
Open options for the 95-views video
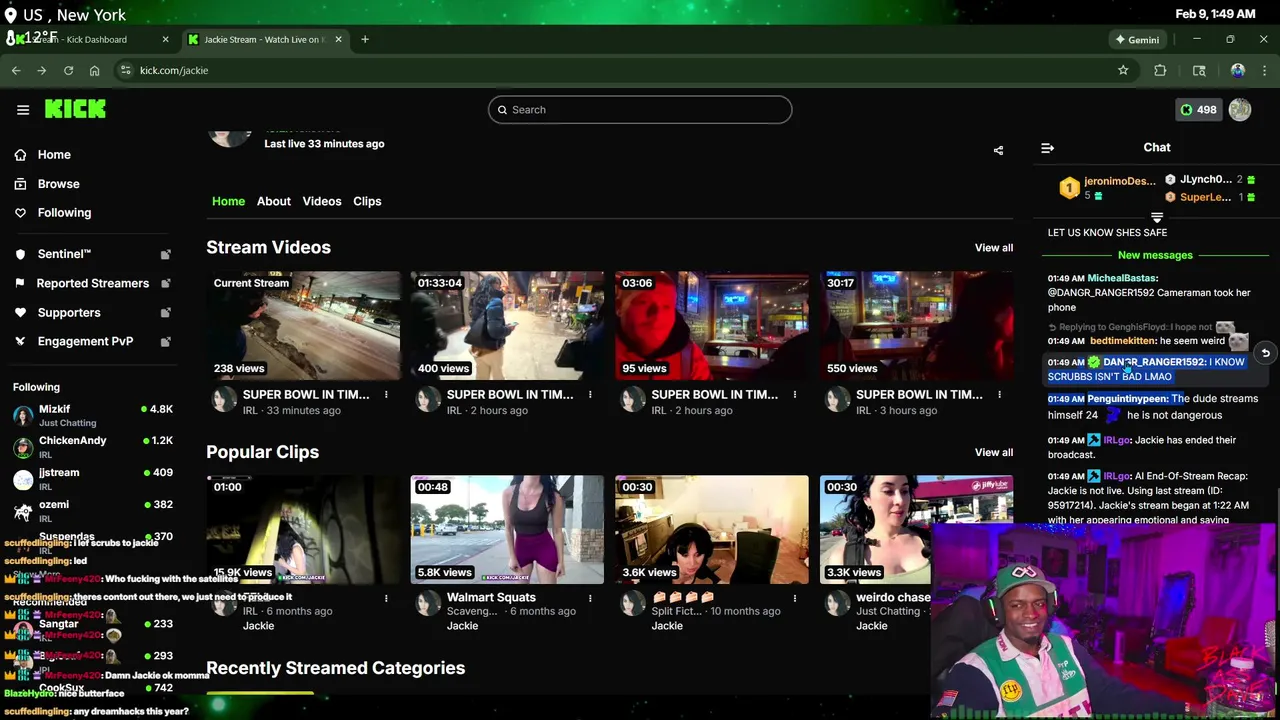[x=795, y=395]
